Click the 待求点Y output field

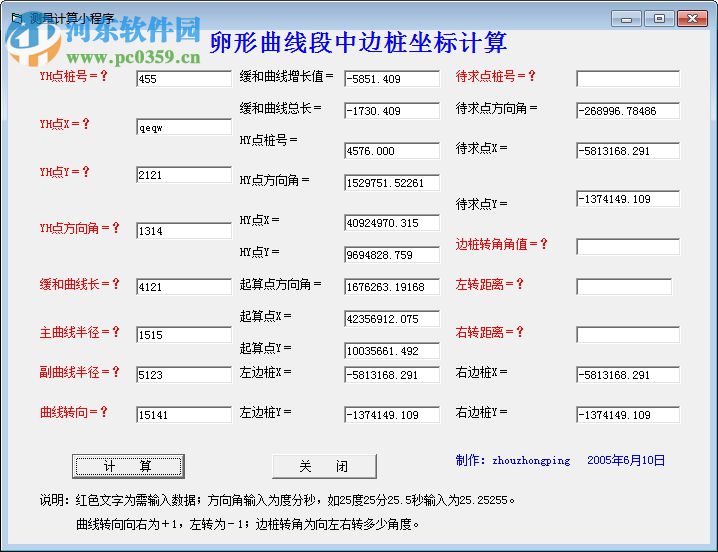tap(628, 199)
